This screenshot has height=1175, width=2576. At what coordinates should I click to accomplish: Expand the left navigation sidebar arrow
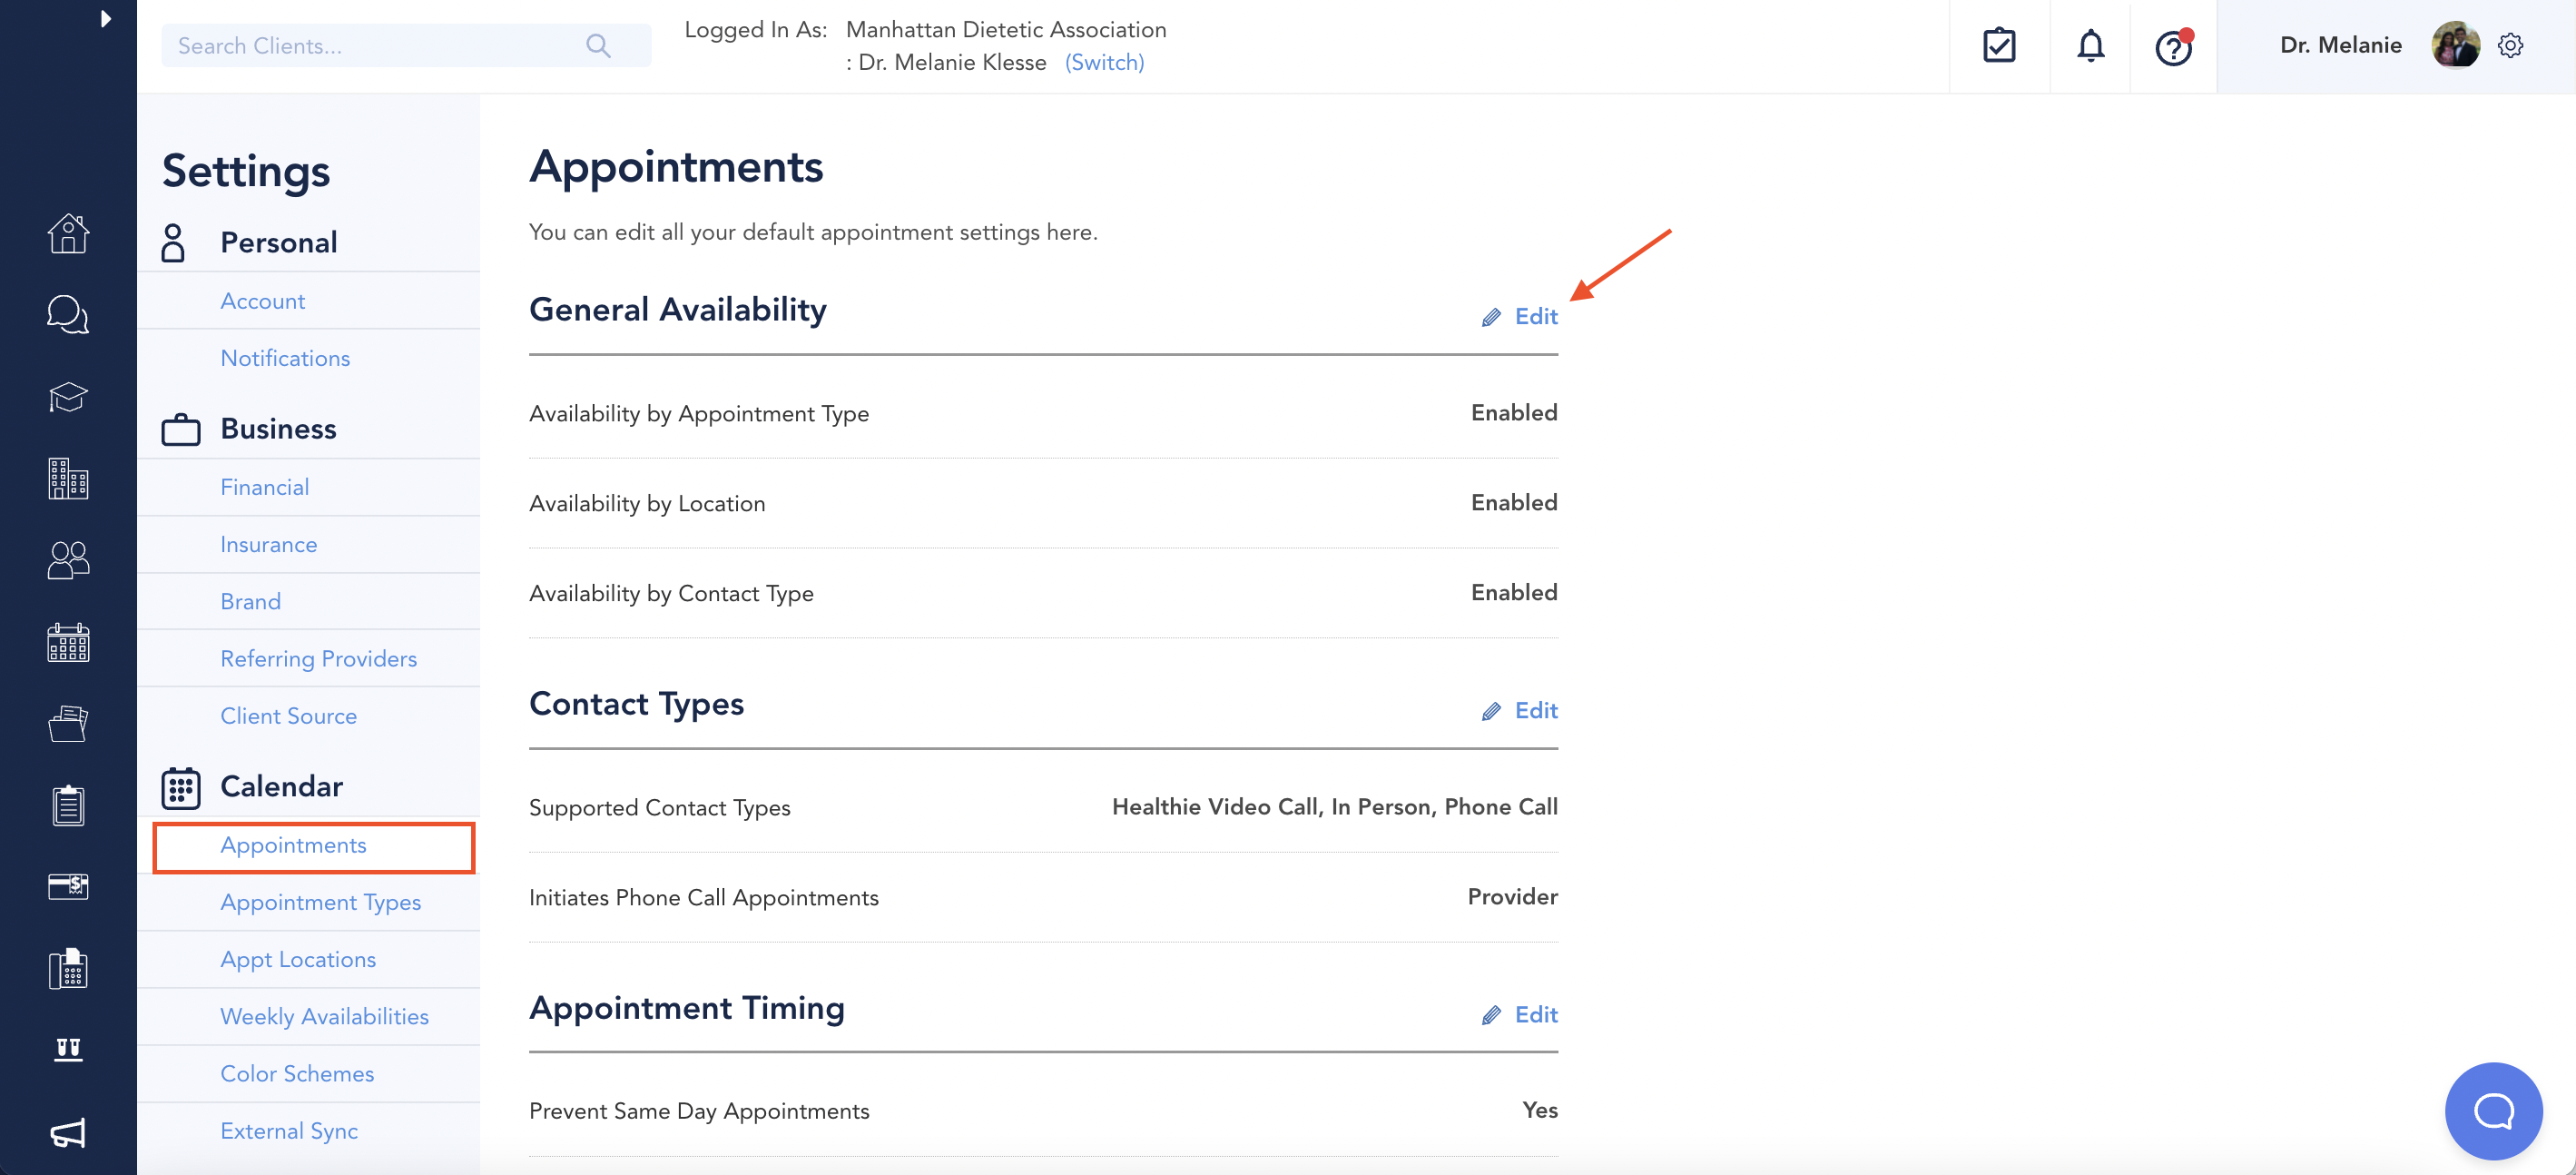coord(105,19)
